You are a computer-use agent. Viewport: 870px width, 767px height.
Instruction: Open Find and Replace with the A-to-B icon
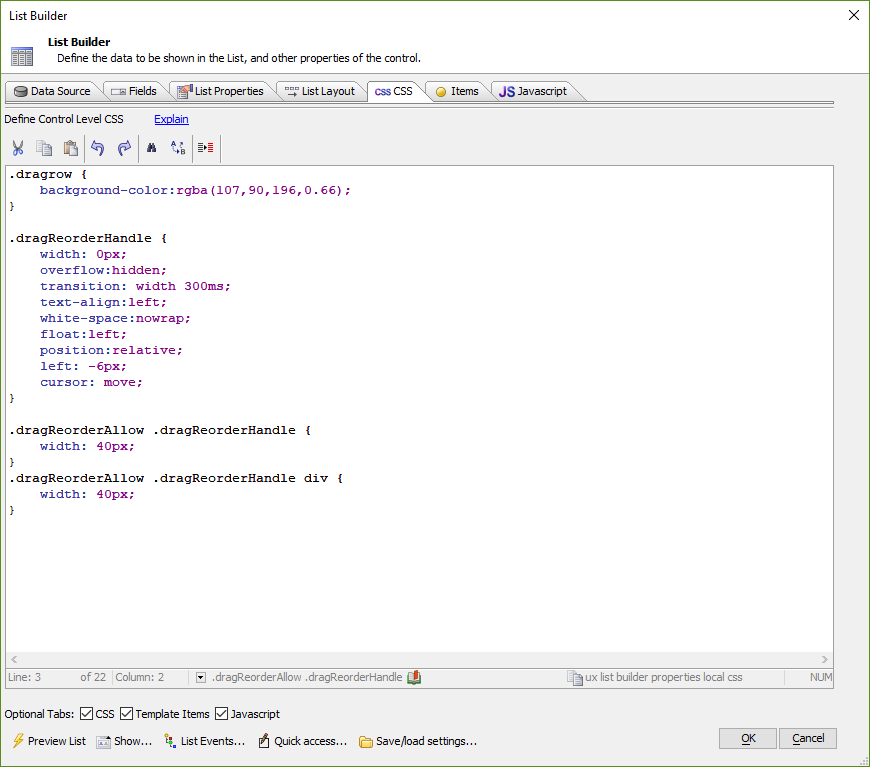(x=178, y=148)
